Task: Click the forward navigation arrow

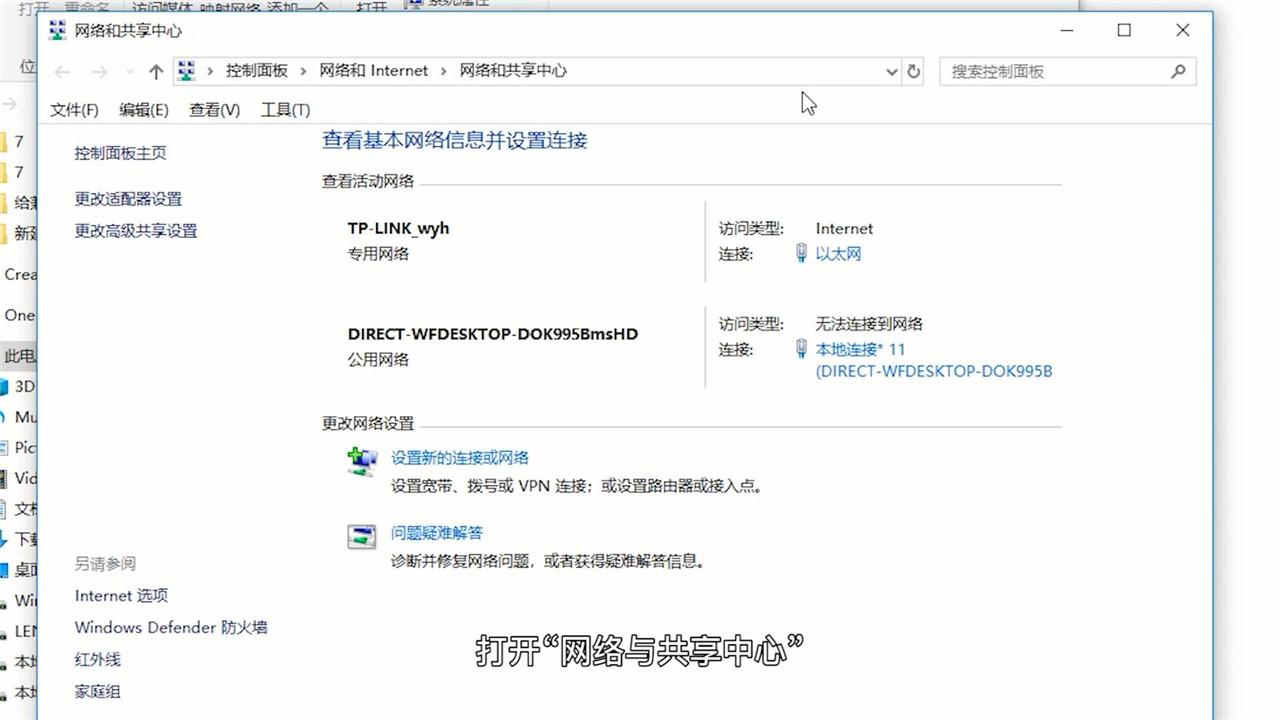Action: 98,71
